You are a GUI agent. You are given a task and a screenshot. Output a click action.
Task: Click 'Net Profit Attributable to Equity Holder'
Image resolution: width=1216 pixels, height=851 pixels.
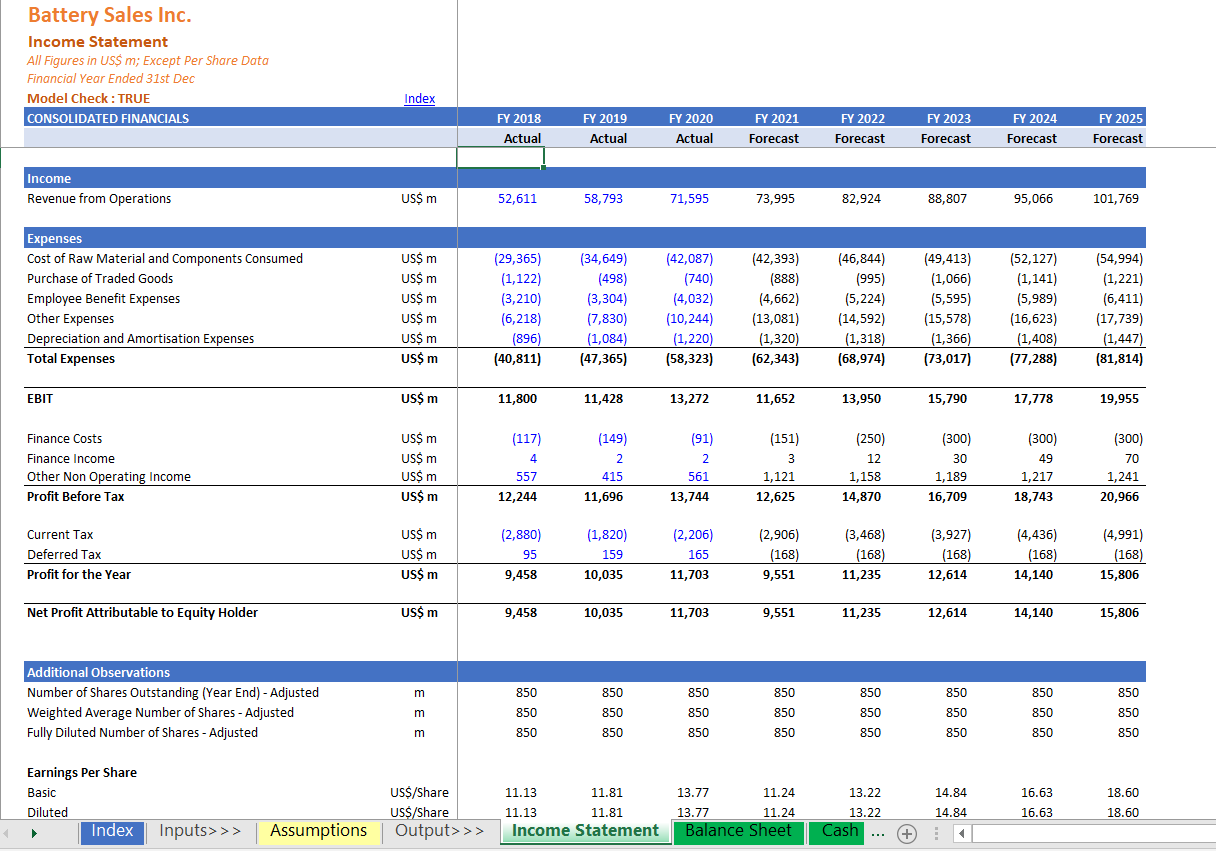coord(142,613)
